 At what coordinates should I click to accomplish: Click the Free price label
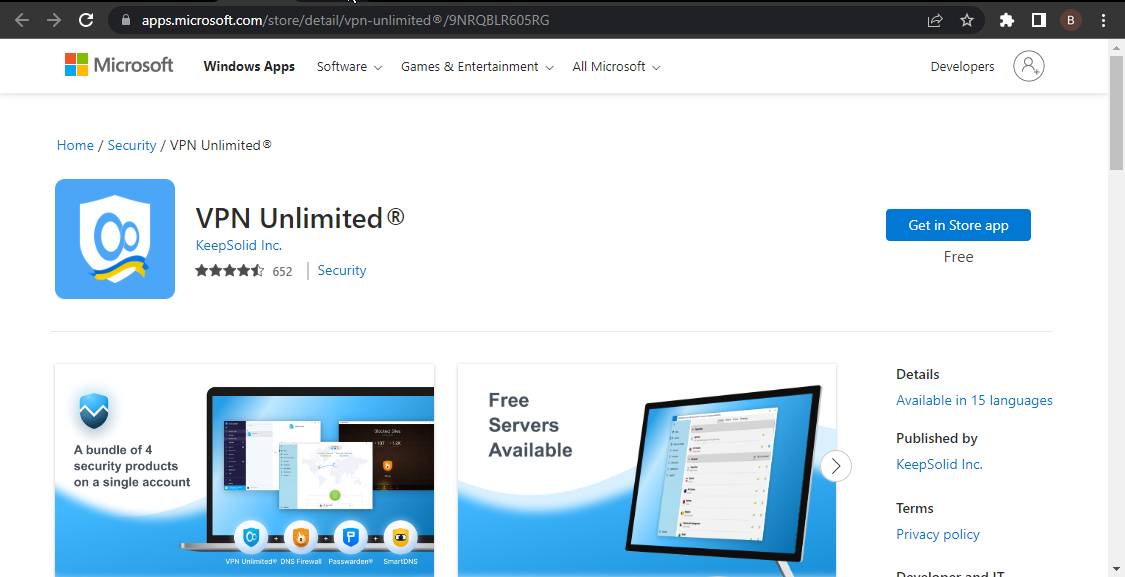click(x=959, y=257)
